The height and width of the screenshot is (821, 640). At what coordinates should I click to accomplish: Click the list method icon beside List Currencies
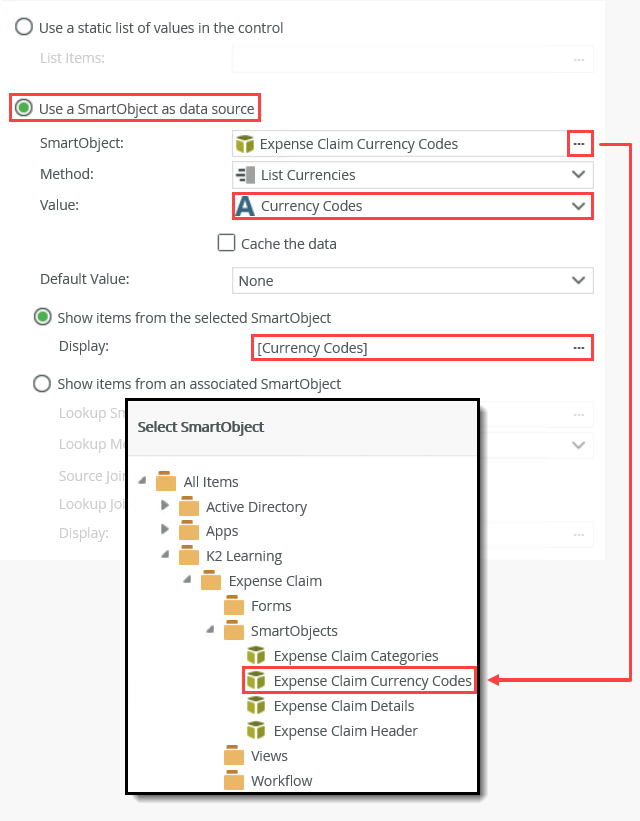pyautogui.click(x=245, y=175)
